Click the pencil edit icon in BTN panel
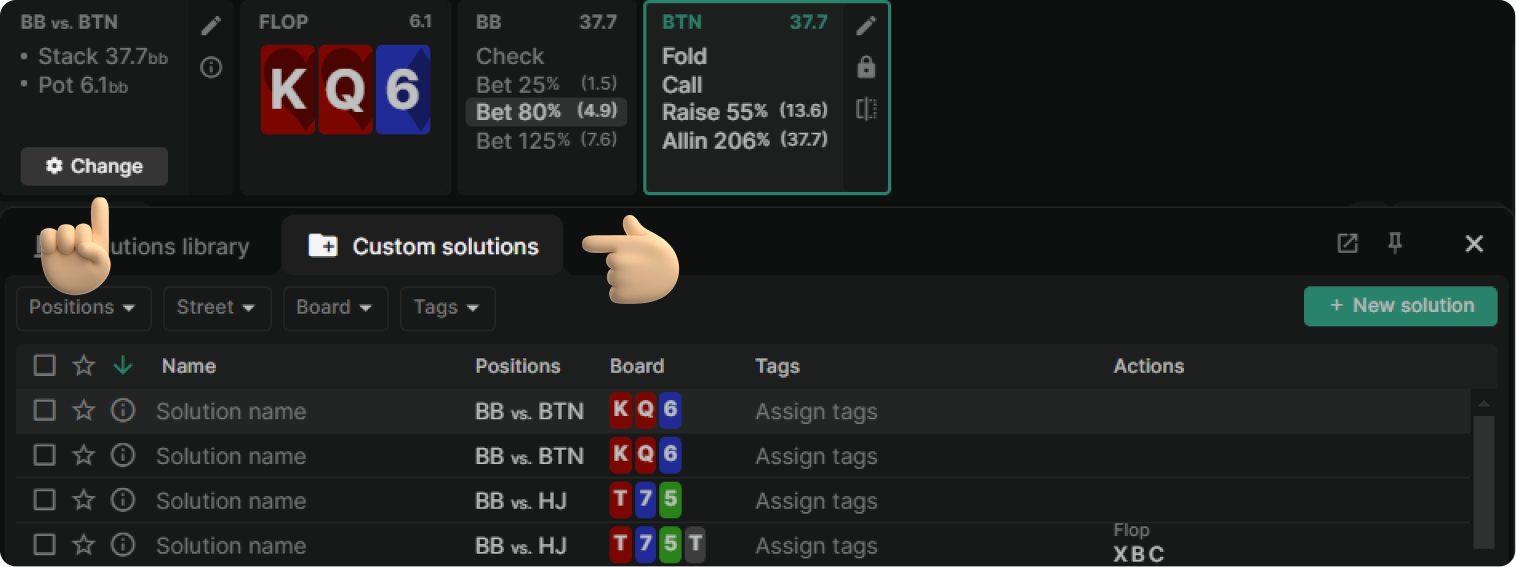 pyautogui.click(x=866, y=27)
